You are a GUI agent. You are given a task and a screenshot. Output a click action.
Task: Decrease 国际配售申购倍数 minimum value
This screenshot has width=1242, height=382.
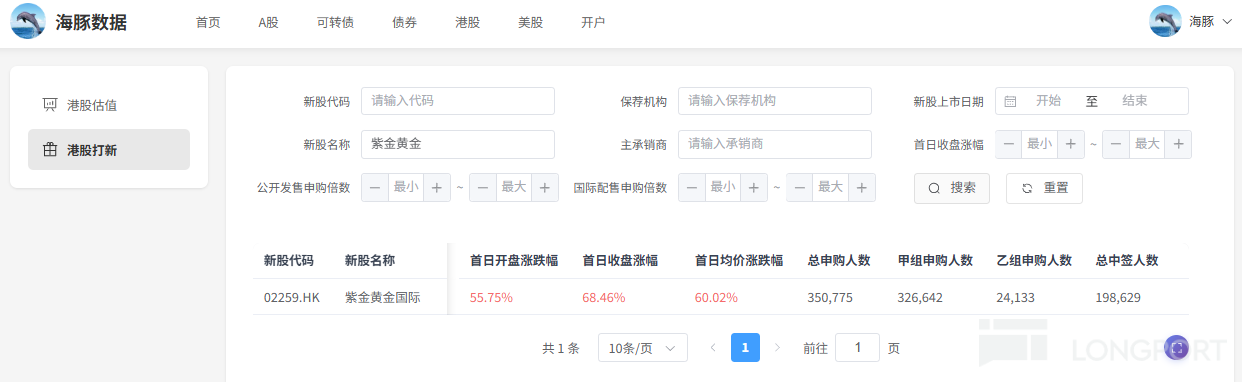pyautogui.click(x=692, y=187)
